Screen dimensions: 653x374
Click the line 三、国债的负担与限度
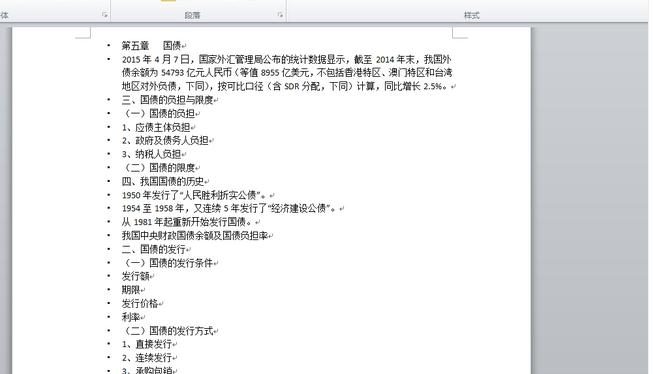tap(167, 100)
